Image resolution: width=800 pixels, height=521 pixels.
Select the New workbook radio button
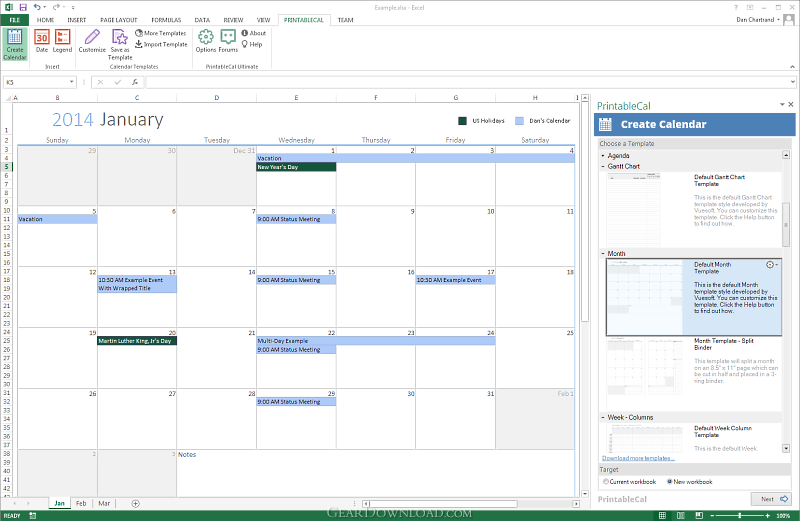click(x=670, y=482)
